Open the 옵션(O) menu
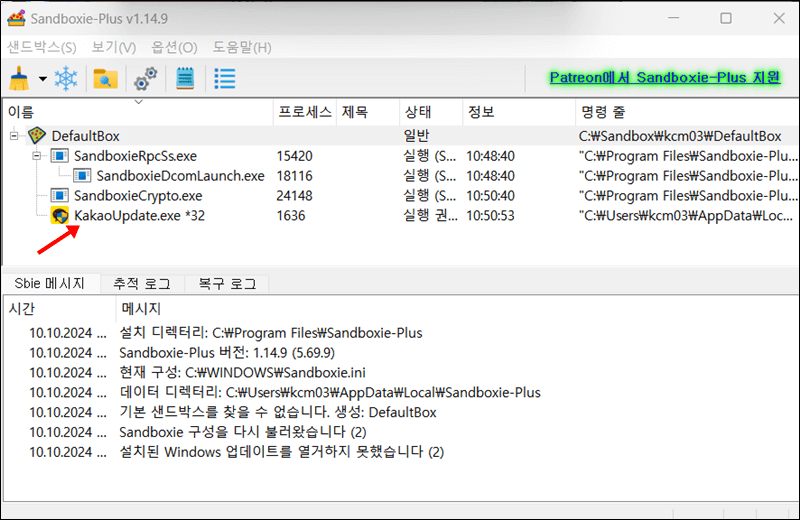This screenshot has width=800, height=520. tap(174, 47)
